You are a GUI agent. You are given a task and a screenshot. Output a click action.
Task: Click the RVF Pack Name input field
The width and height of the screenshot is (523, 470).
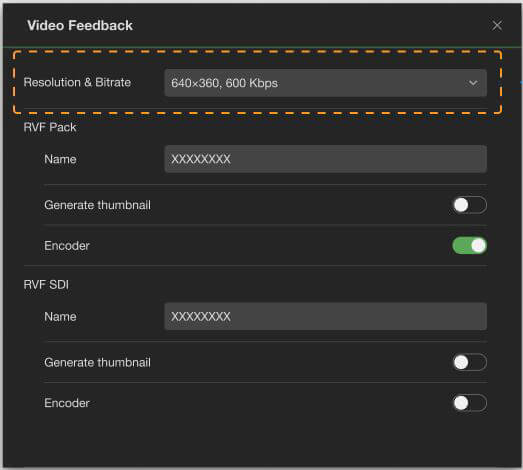coord(326,159)
